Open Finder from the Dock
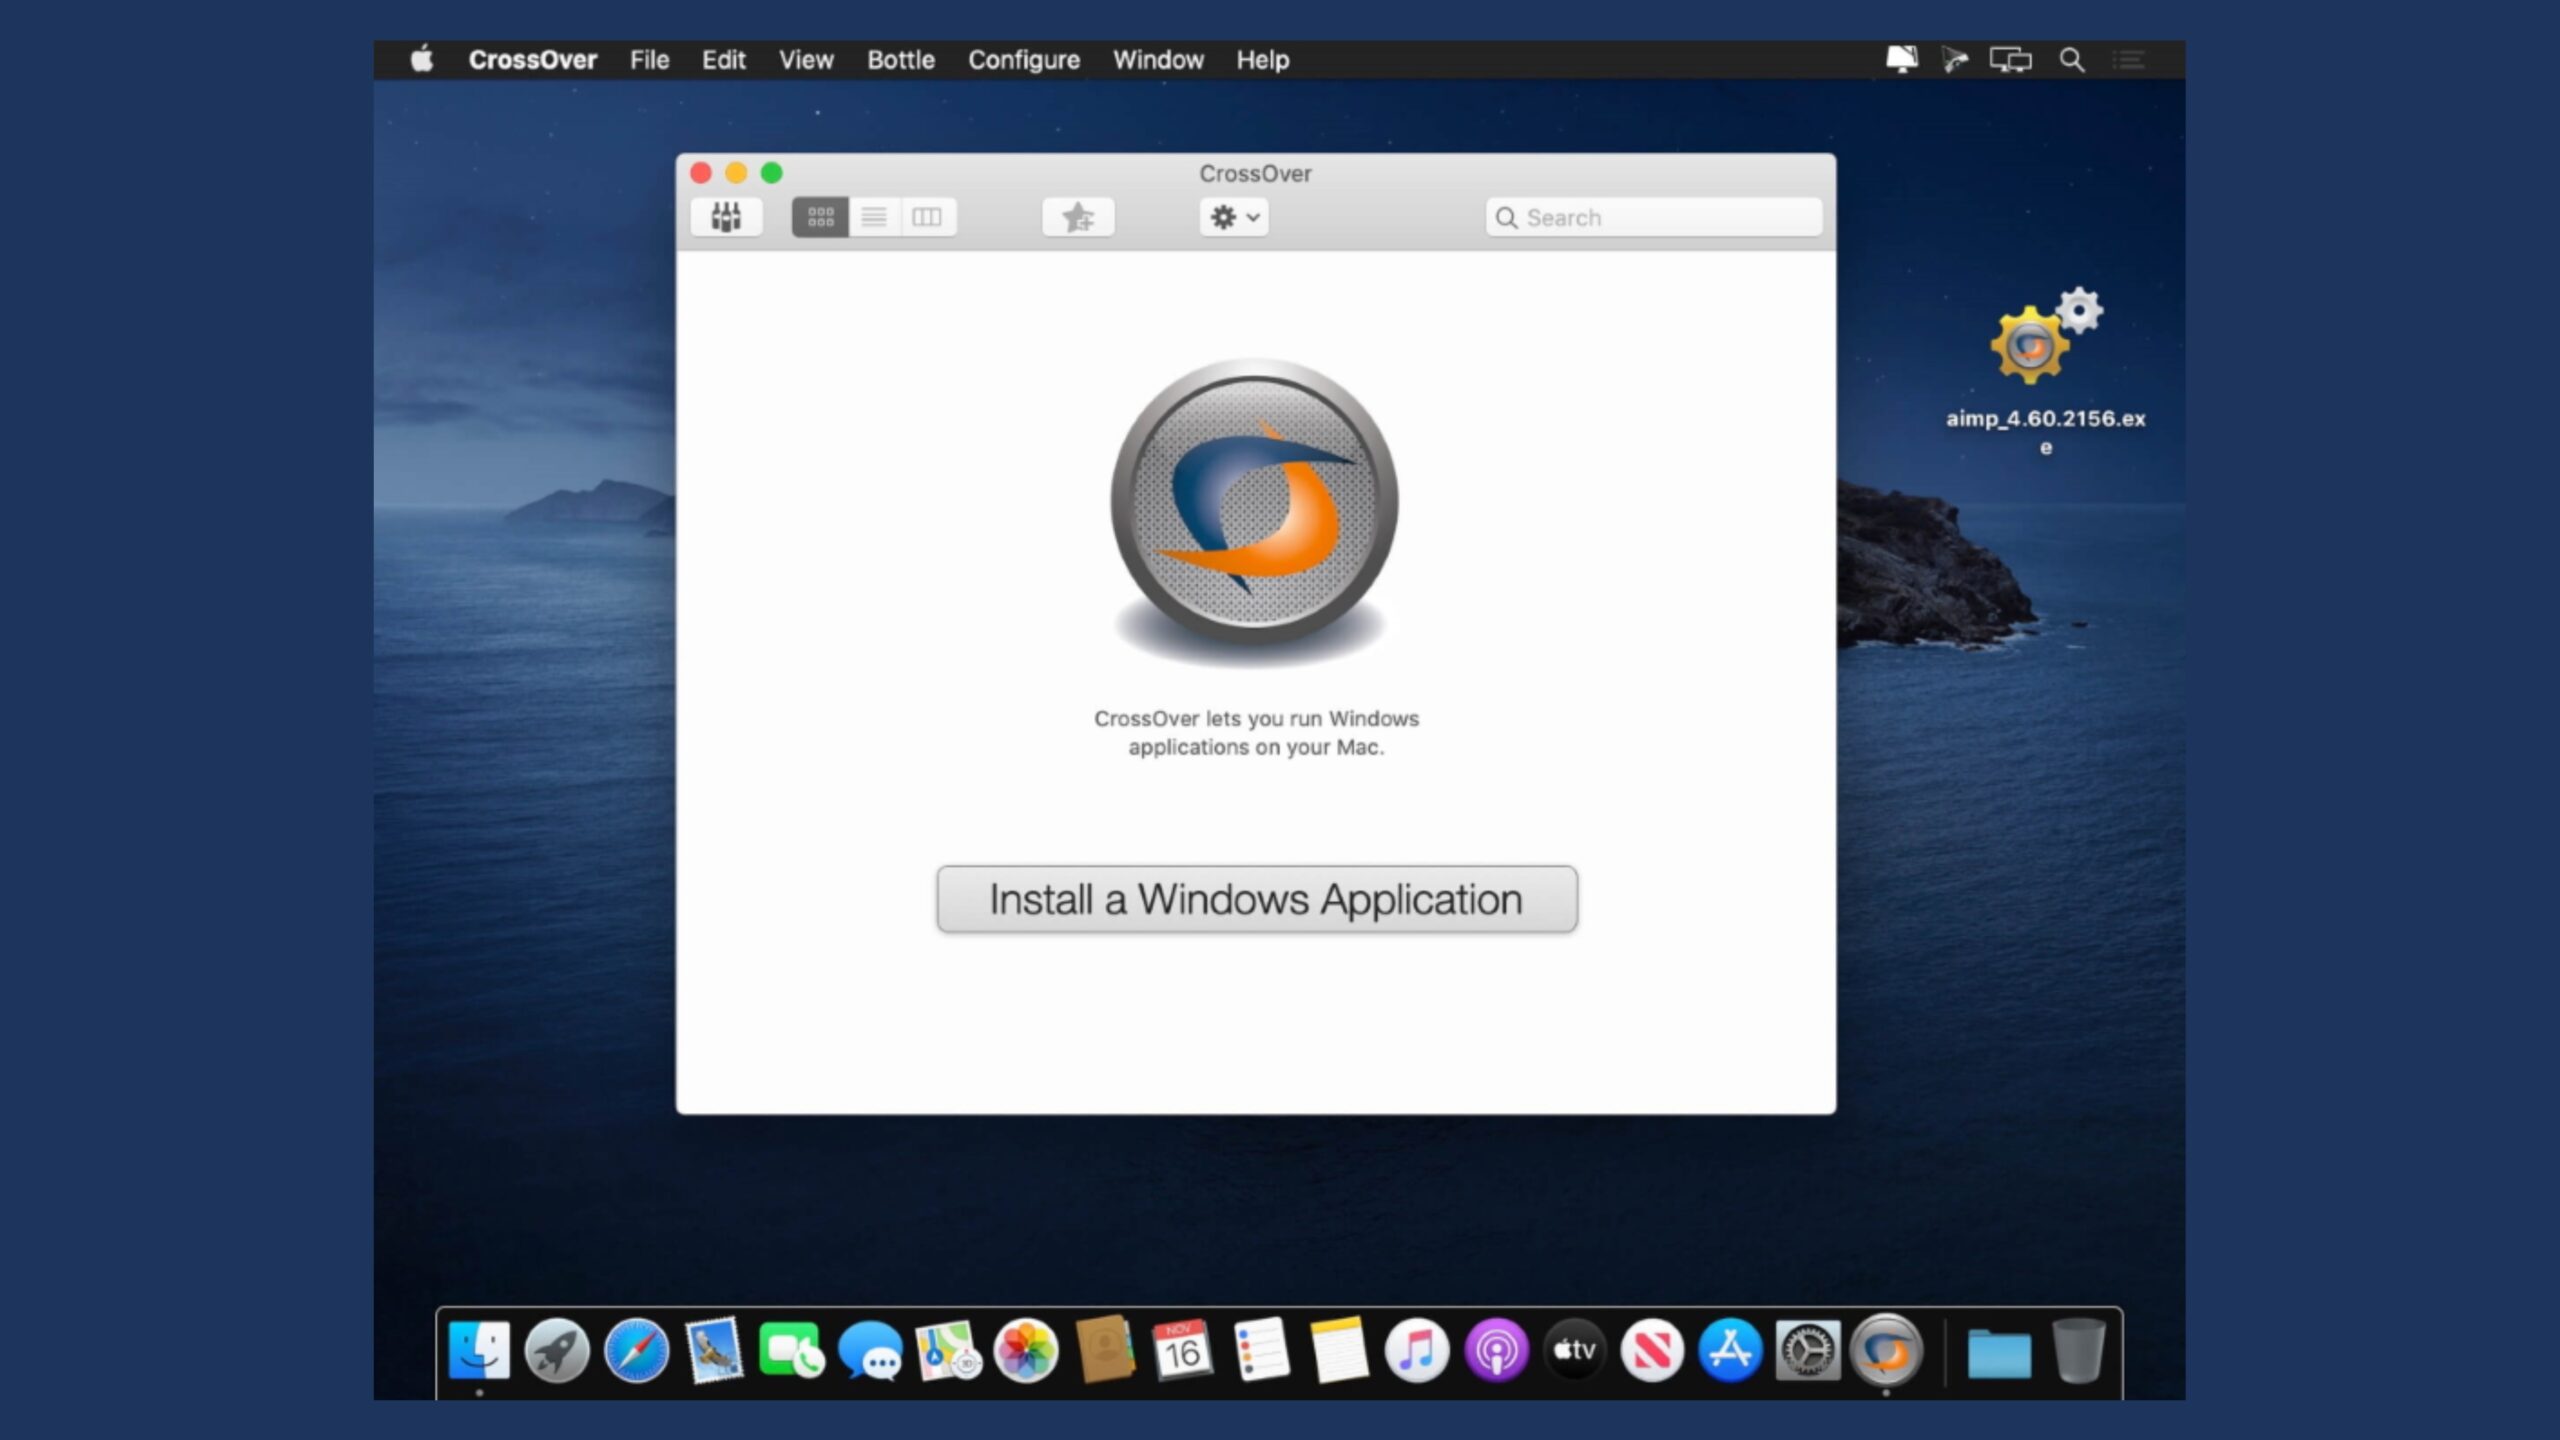 479,1350
